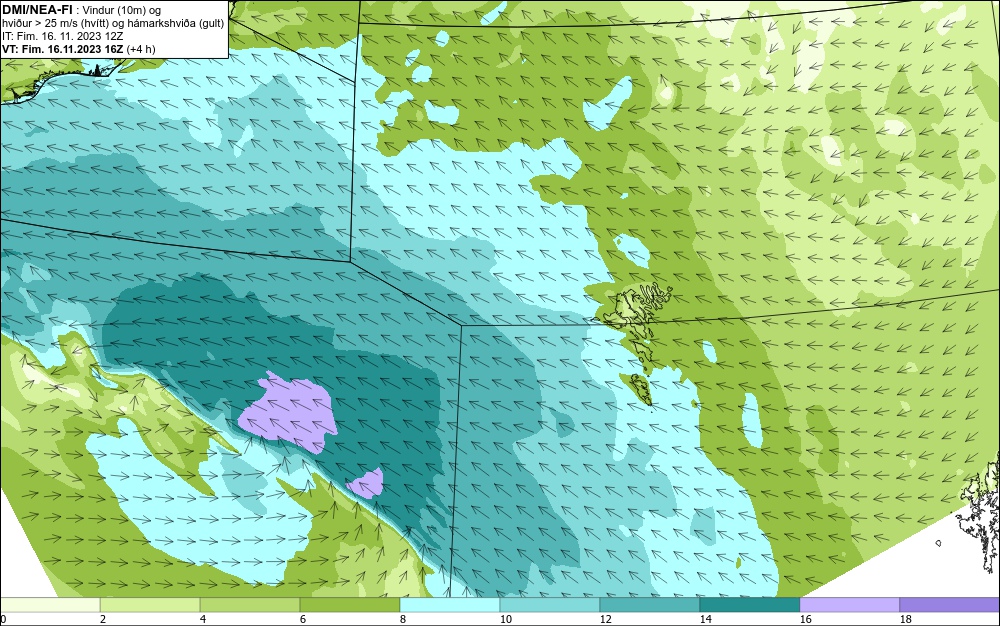Click the '6' tick label on the scale
Screen dimensions: 1000x626
pos(302,619)
